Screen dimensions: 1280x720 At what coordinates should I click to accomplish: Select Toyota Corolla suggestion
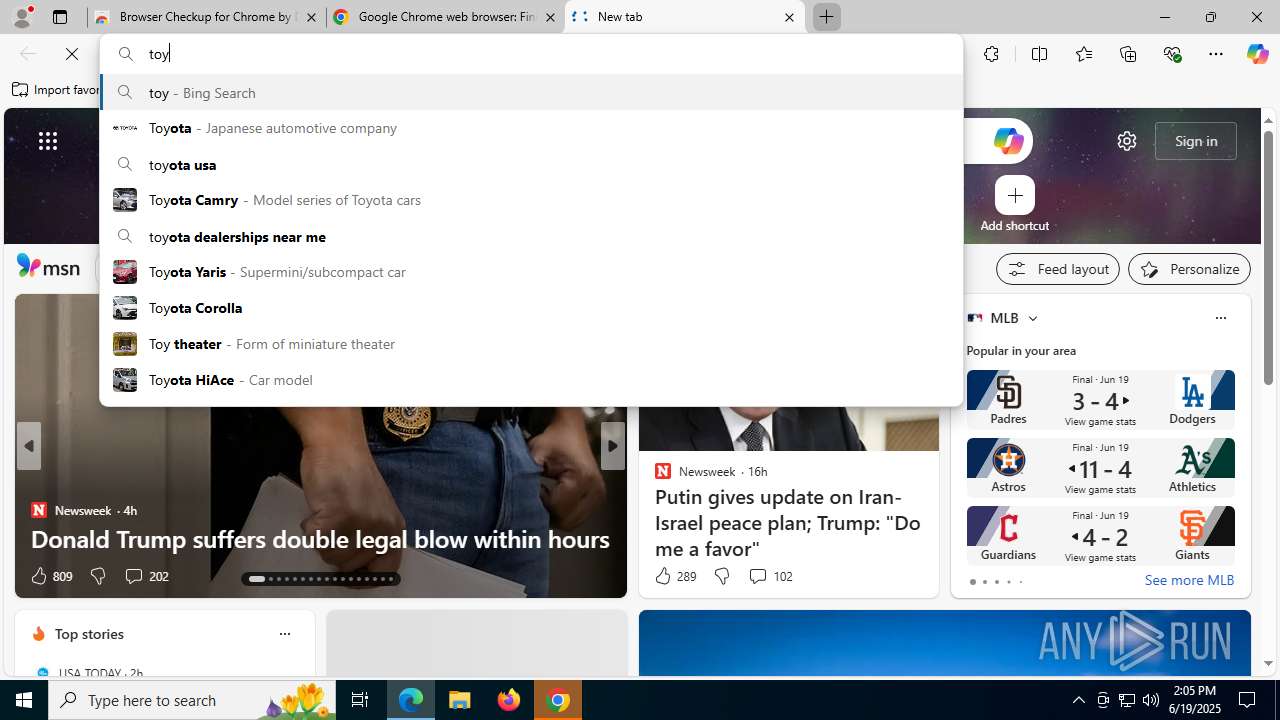tap(531, 308)
